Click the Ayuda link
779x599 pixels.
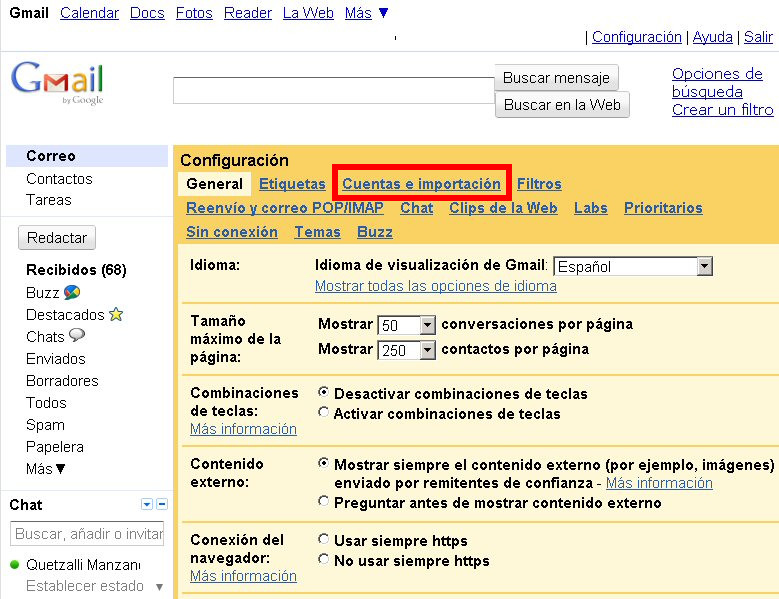(x=712, y=37)
